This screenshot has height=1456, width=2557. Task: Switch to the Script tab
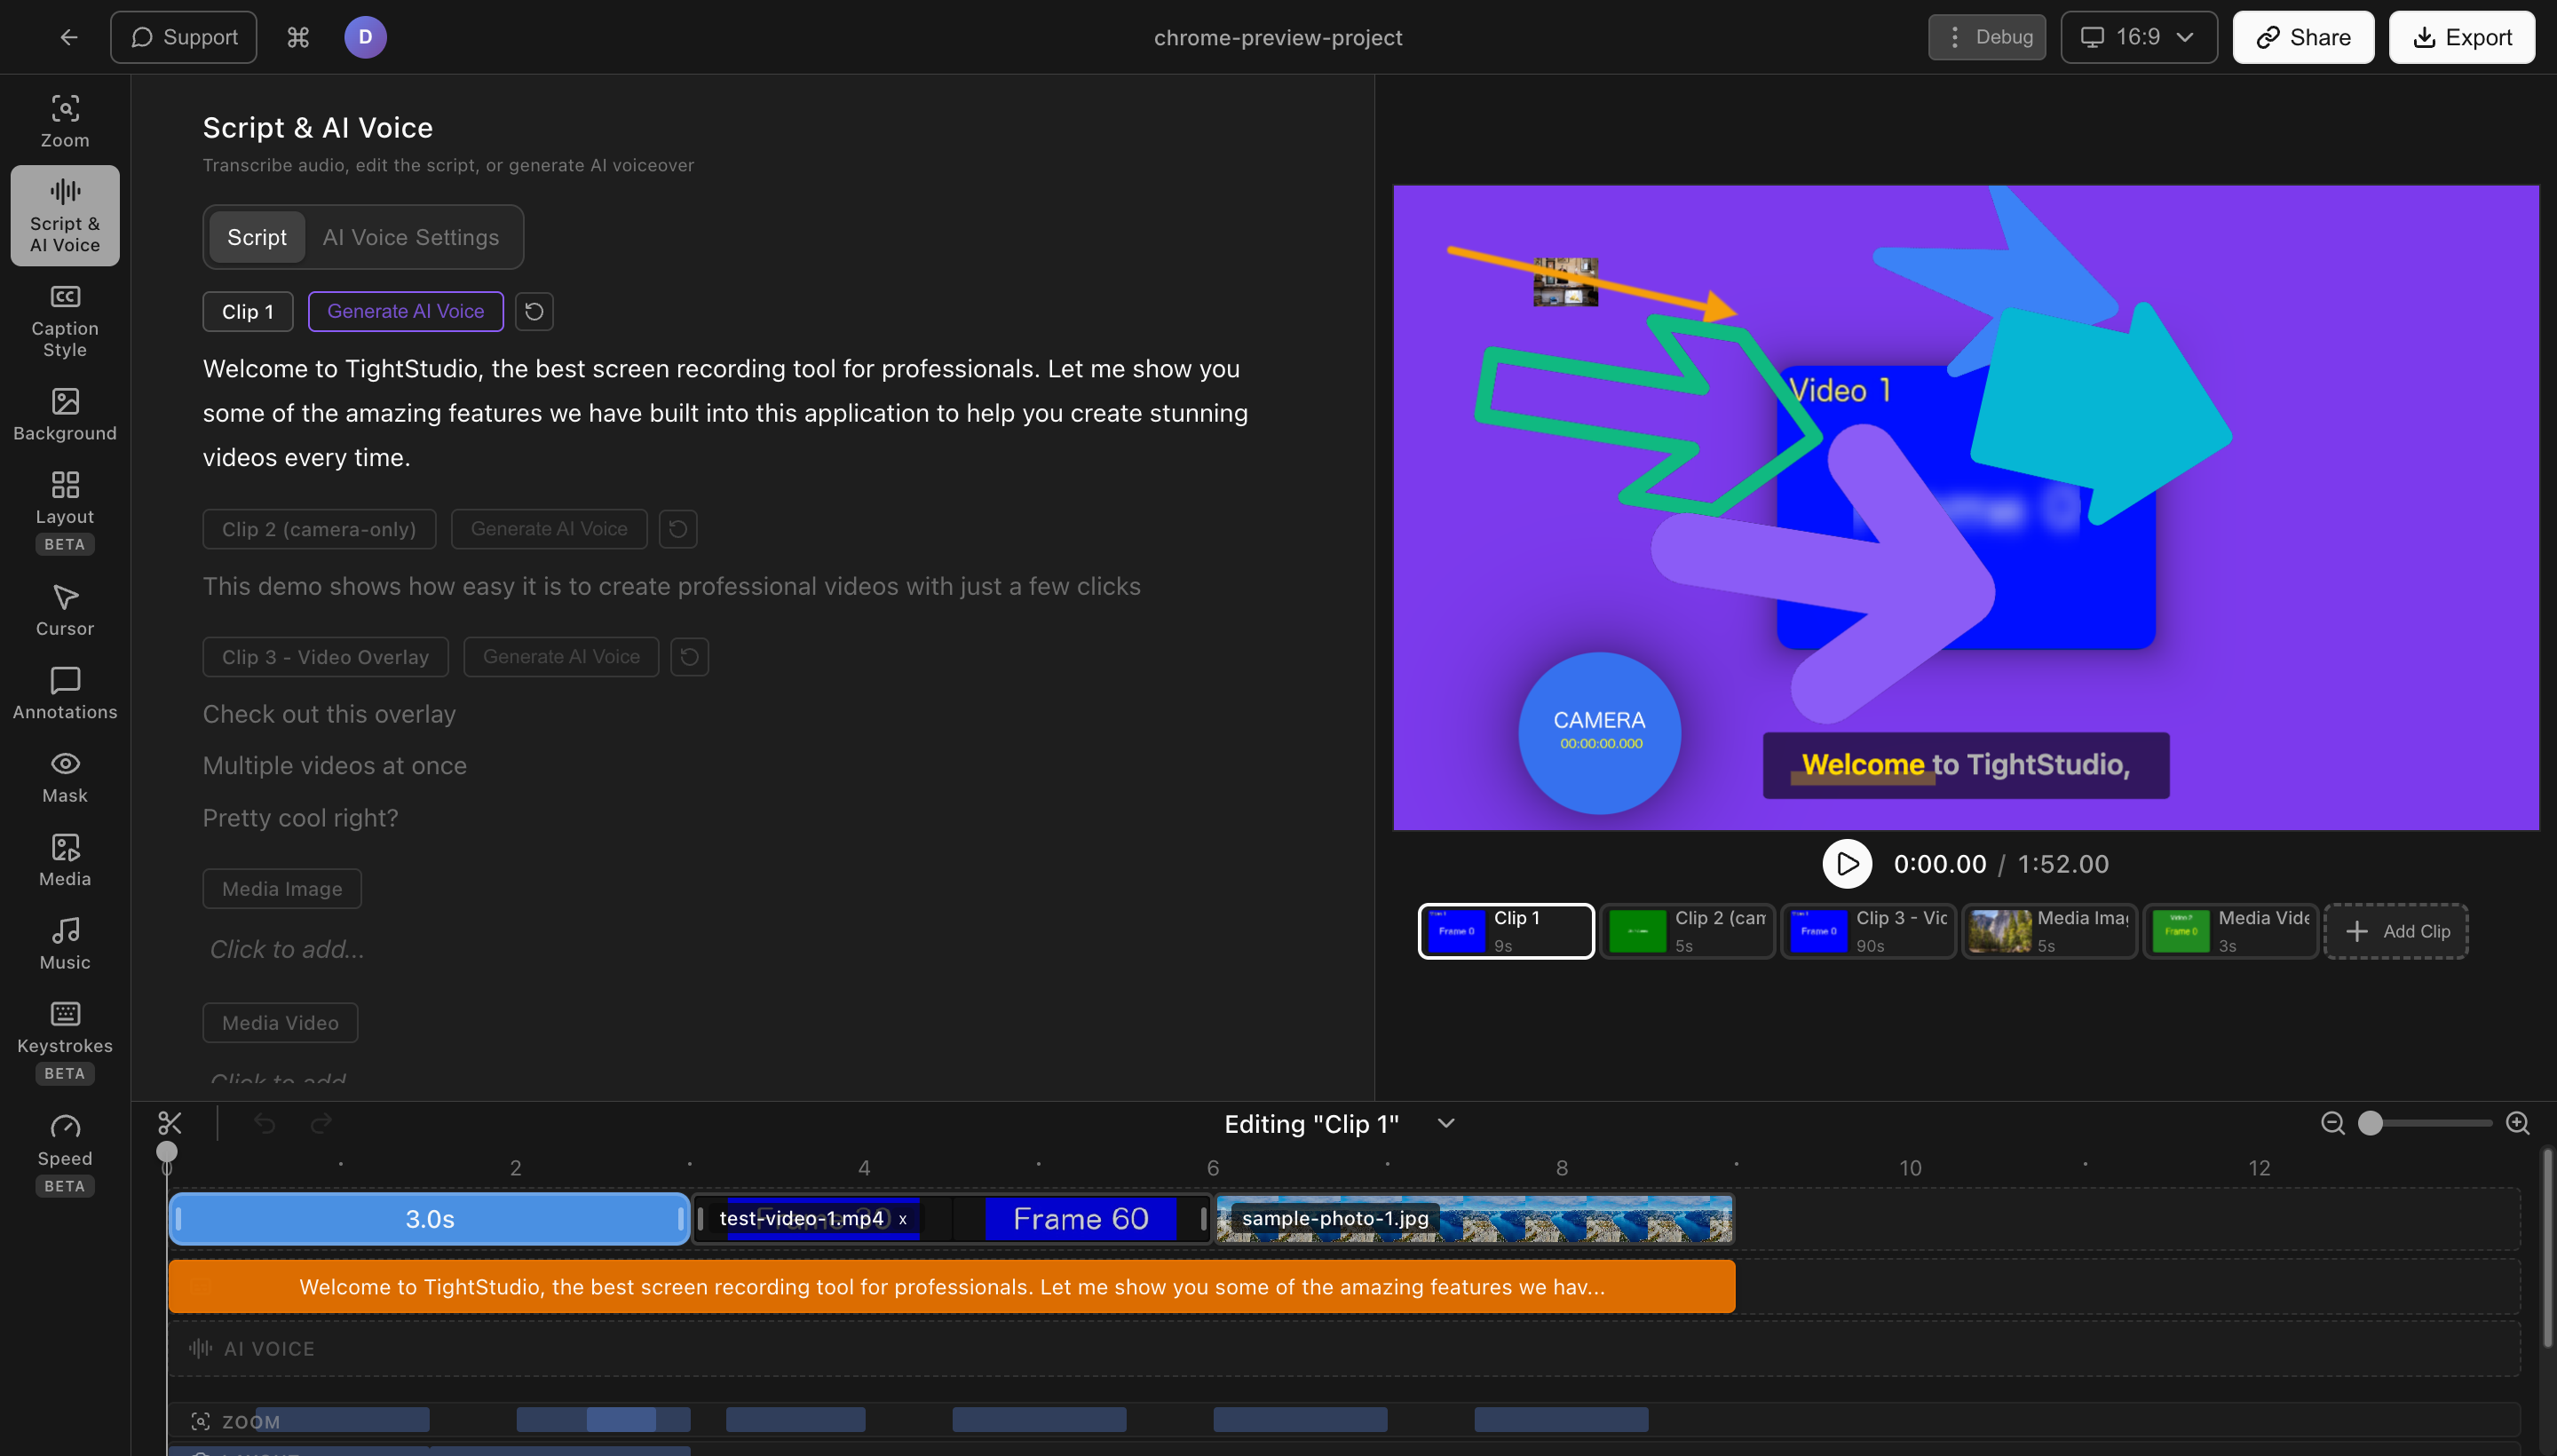257,237
